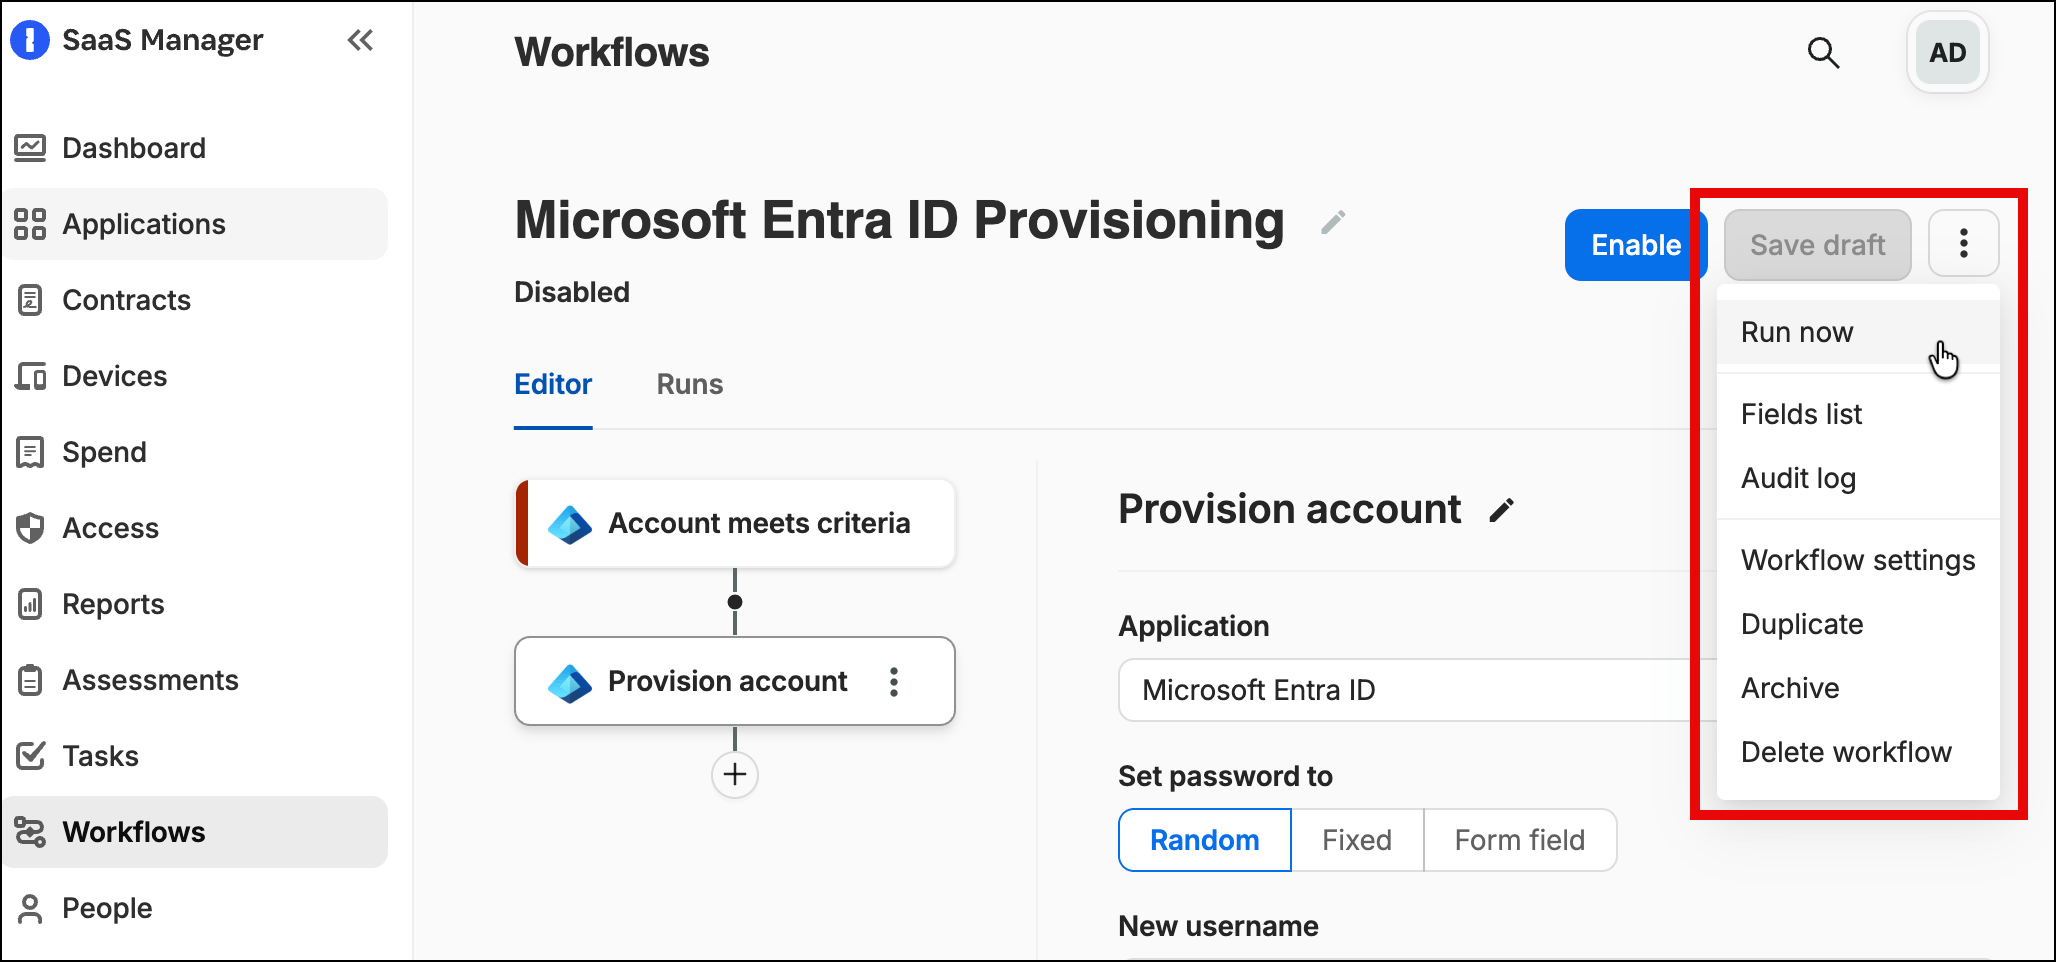Choose Delete workflow from menu

coord(1858,752)
